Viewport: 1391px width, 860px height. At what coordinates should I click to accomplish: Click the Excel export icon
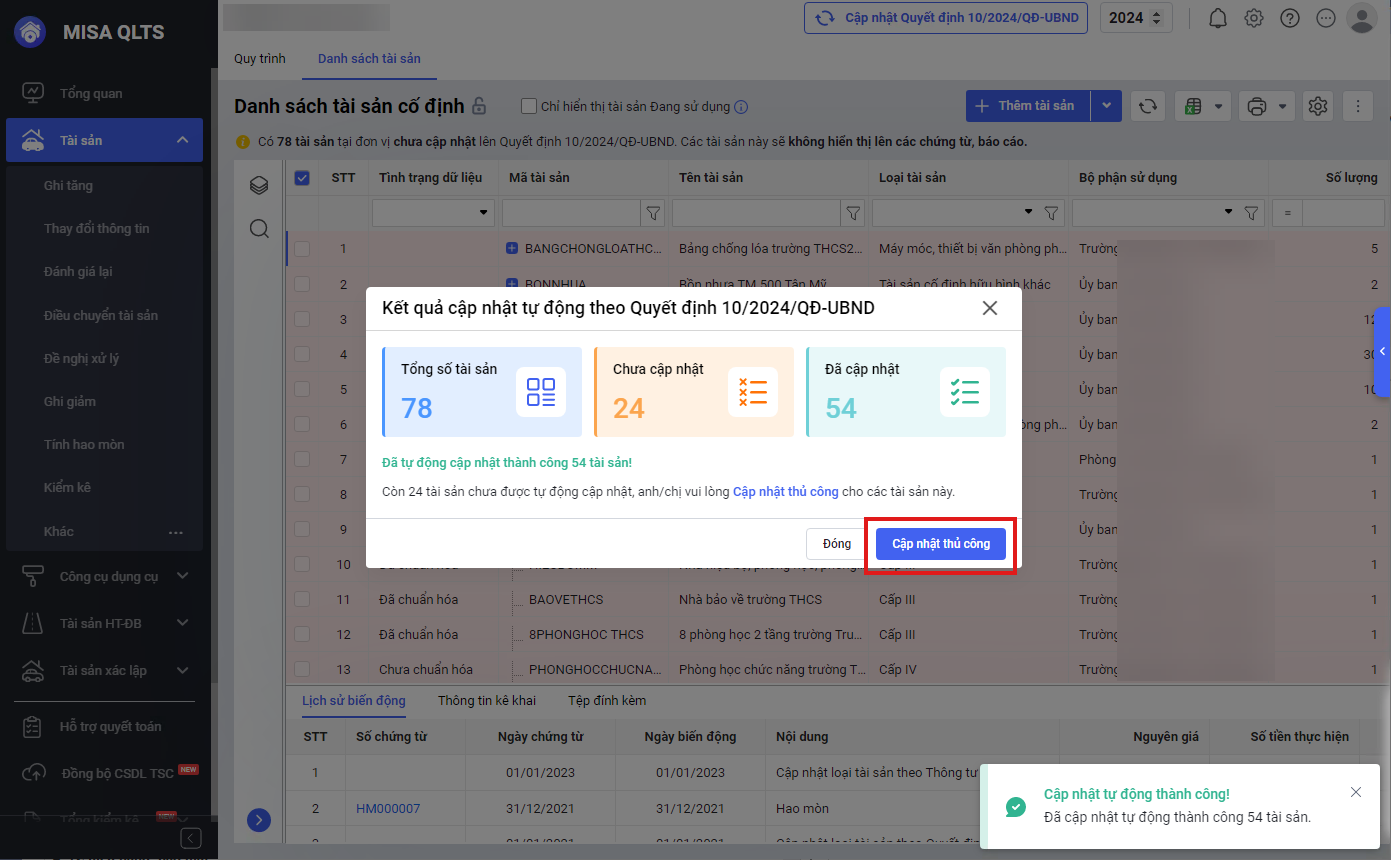point(1203,106)
